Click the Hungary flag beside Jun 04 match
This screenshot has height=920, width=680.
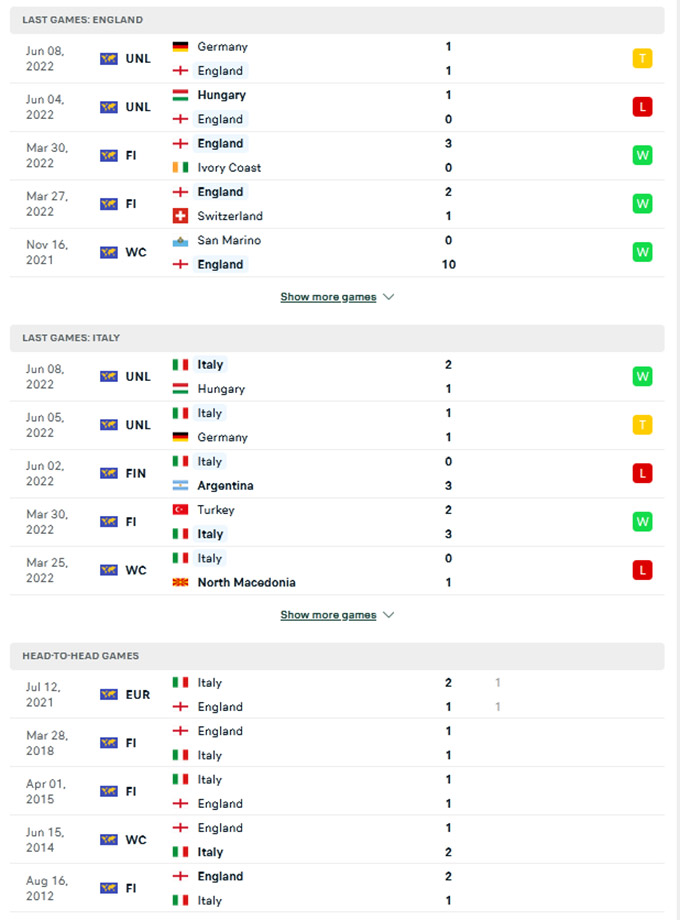(x=181, y=95)
